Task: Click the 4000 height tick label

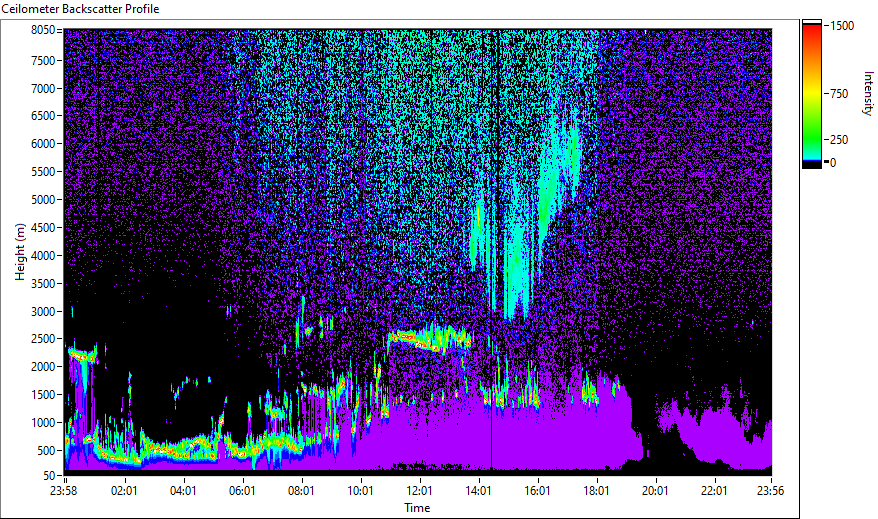Action: click(43, 256)
